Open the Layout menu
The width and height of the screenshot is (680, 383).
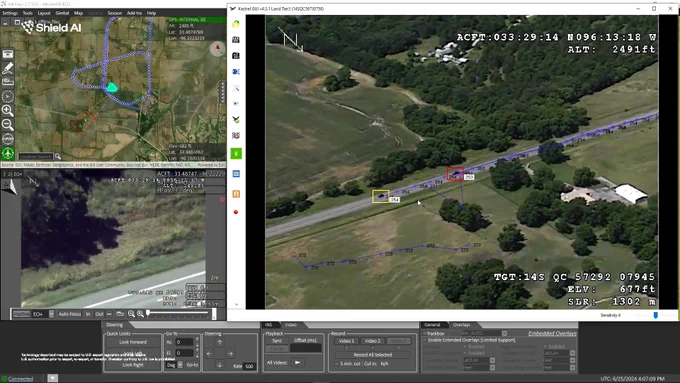[x=44, y=13]
